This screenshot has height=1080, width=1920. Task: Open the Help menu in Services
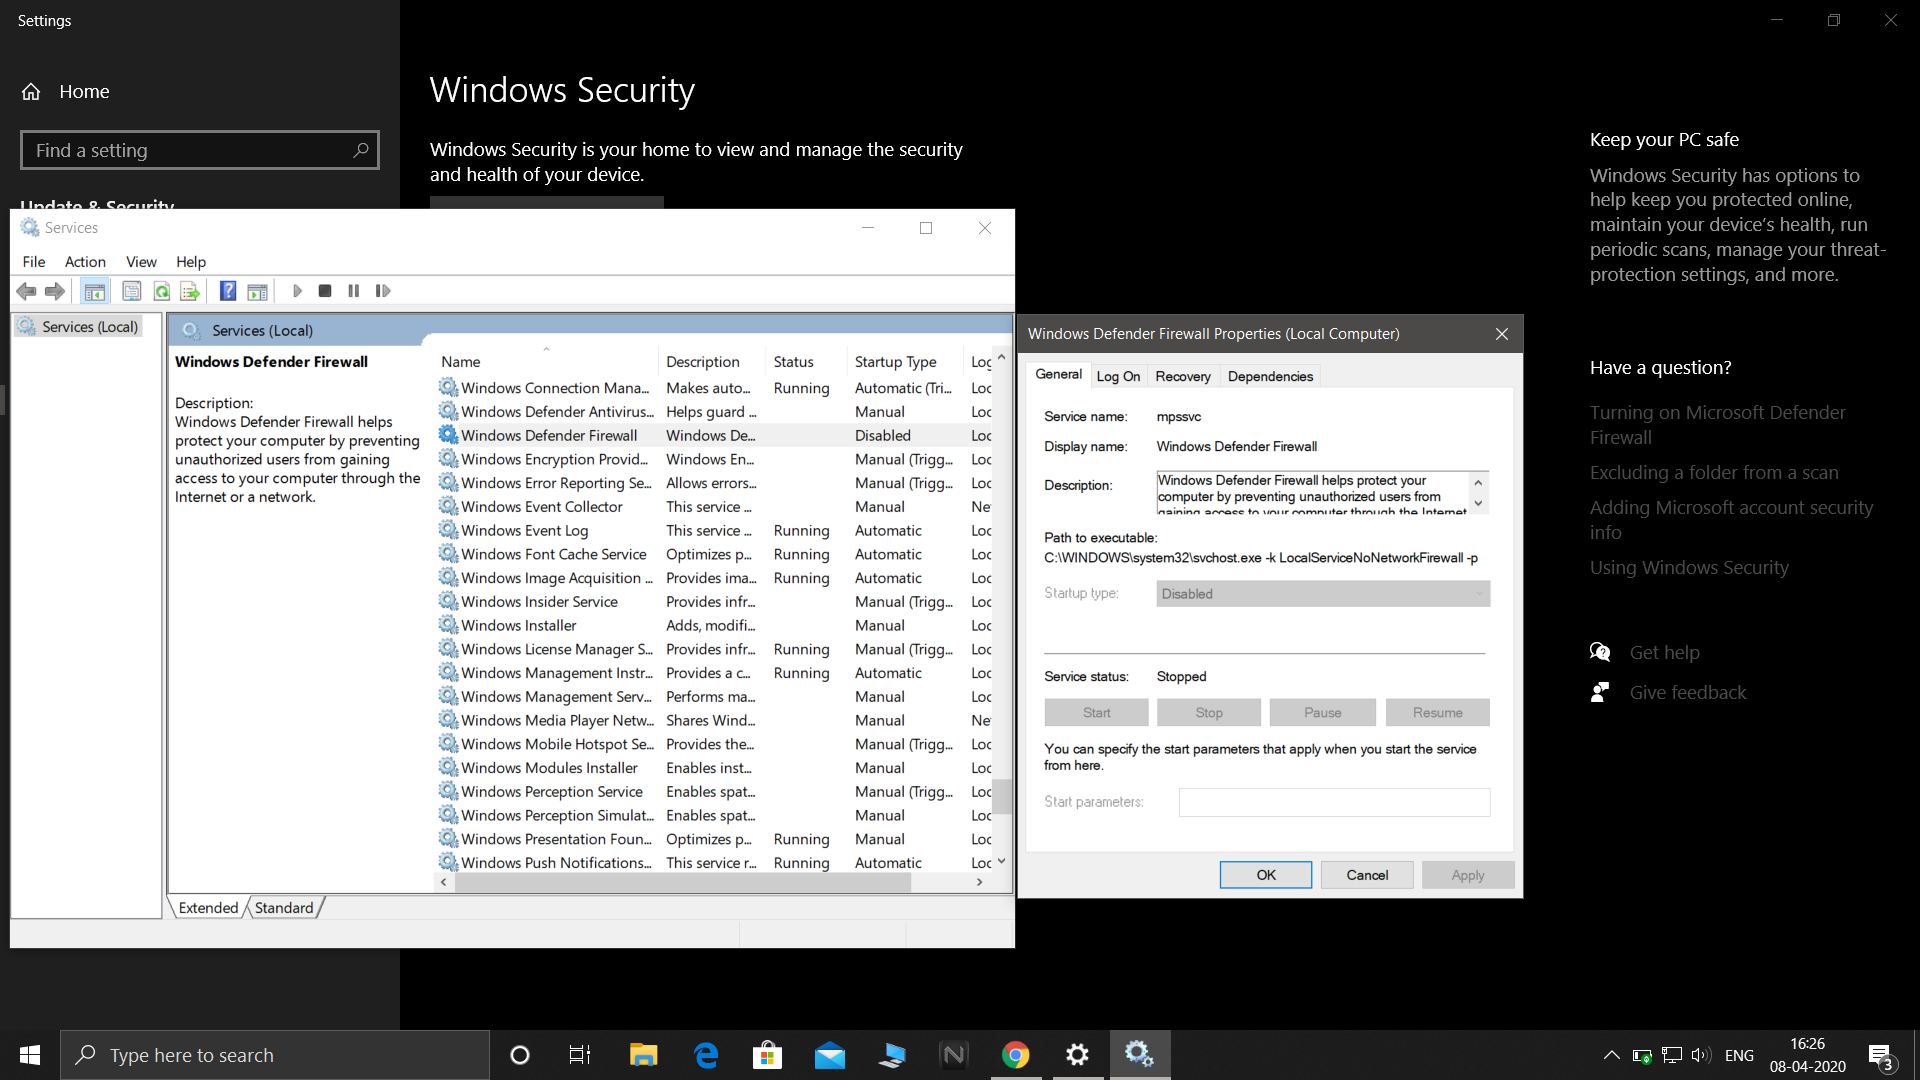pyautogui.click(x=191, y=262)
